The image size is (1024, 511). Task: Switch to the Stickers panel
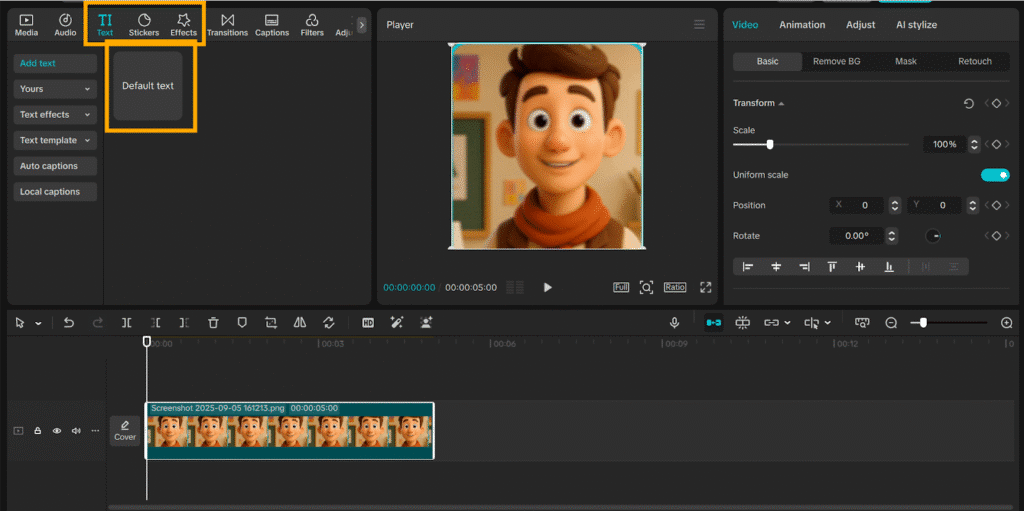(144, 25)
